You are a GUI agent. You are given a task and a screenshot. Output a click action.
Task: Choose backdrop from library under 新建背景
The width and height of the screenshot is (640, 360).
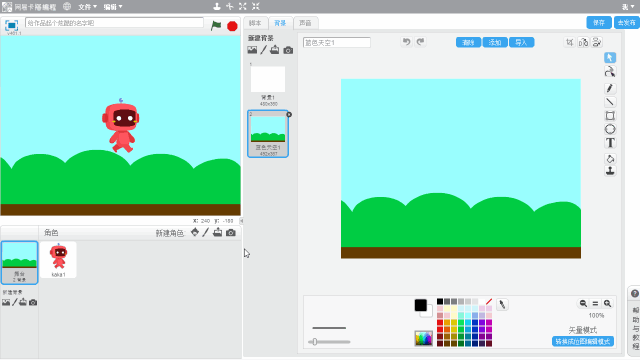pos(252,50)
